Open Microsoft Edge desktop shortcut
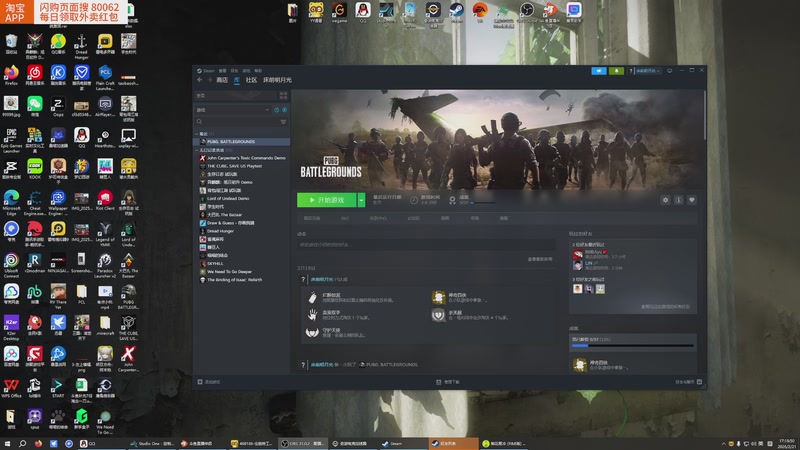Screen dimensions: 800x450 (x=11, y=203)
